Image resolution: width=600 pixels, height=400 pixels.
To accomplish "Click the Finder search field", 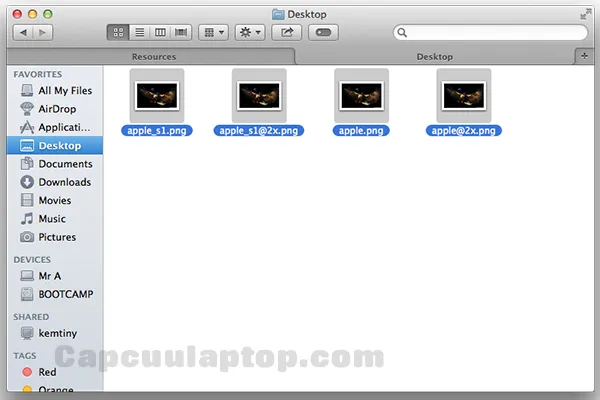I will 482,33.
